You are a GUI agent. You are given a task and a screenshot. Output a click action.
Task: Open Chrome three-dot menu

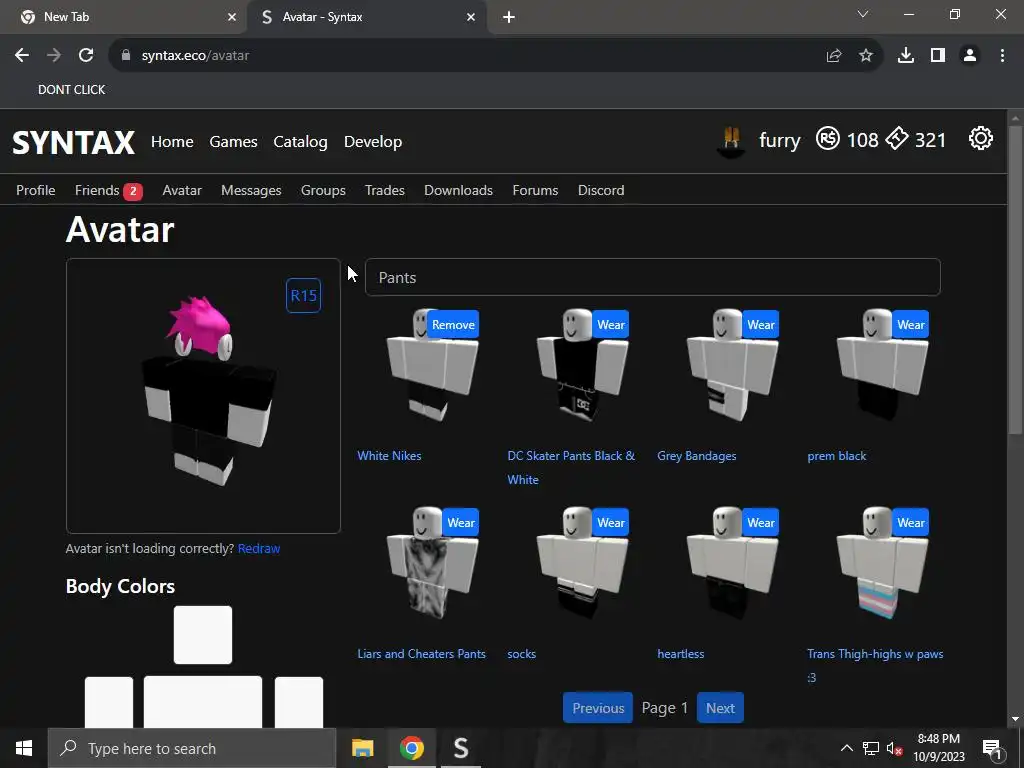pyautogui.click(x=1002, y=56)
